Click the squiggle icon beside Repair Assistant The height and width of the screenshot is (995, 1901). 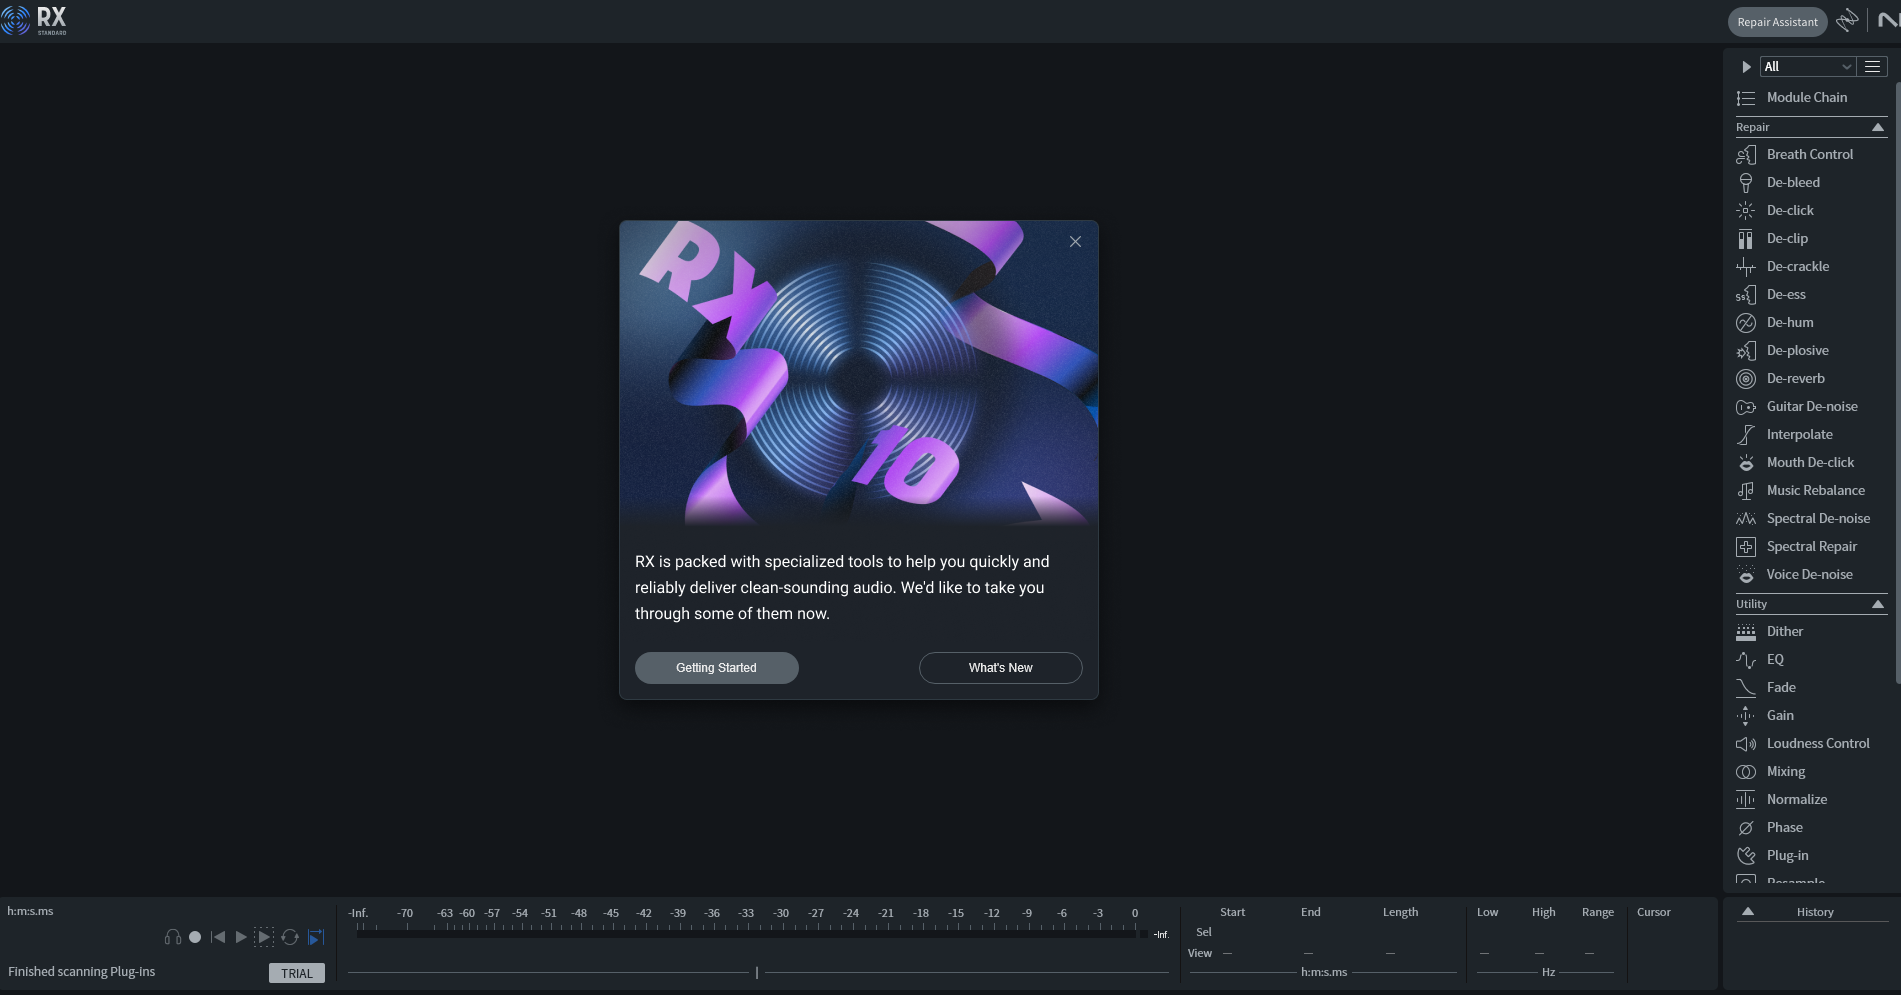(x=1847, y=20)
